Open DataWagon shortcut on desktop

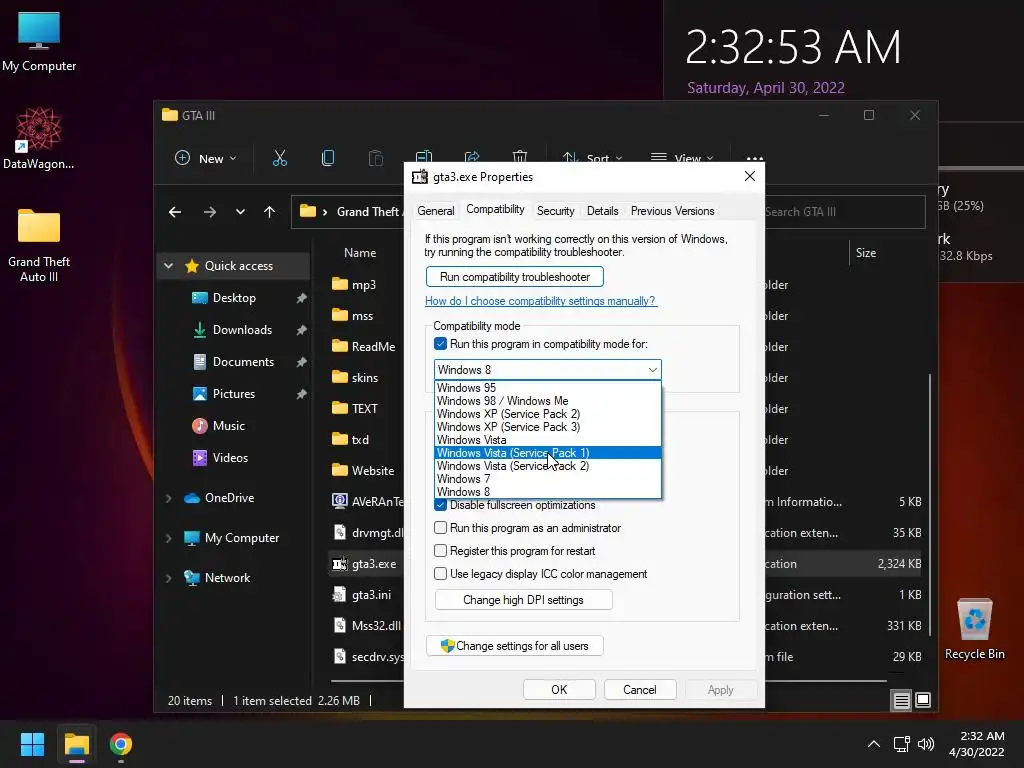(x=39, y=138)
